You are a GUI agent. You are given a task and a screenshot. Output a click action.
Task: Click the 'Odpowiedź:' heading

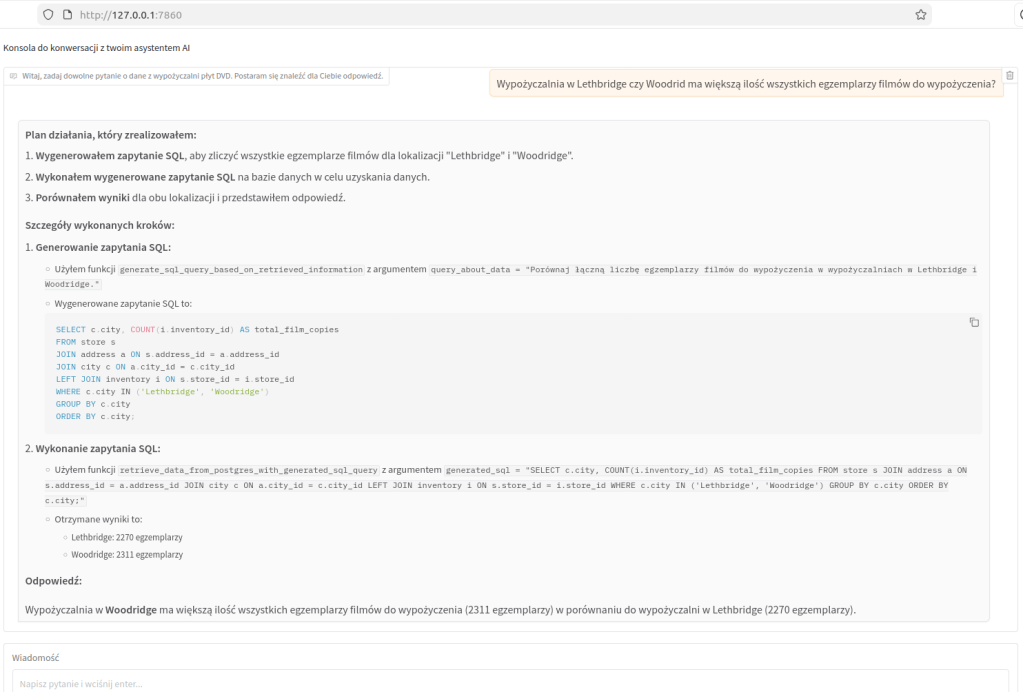pos(53,580)
